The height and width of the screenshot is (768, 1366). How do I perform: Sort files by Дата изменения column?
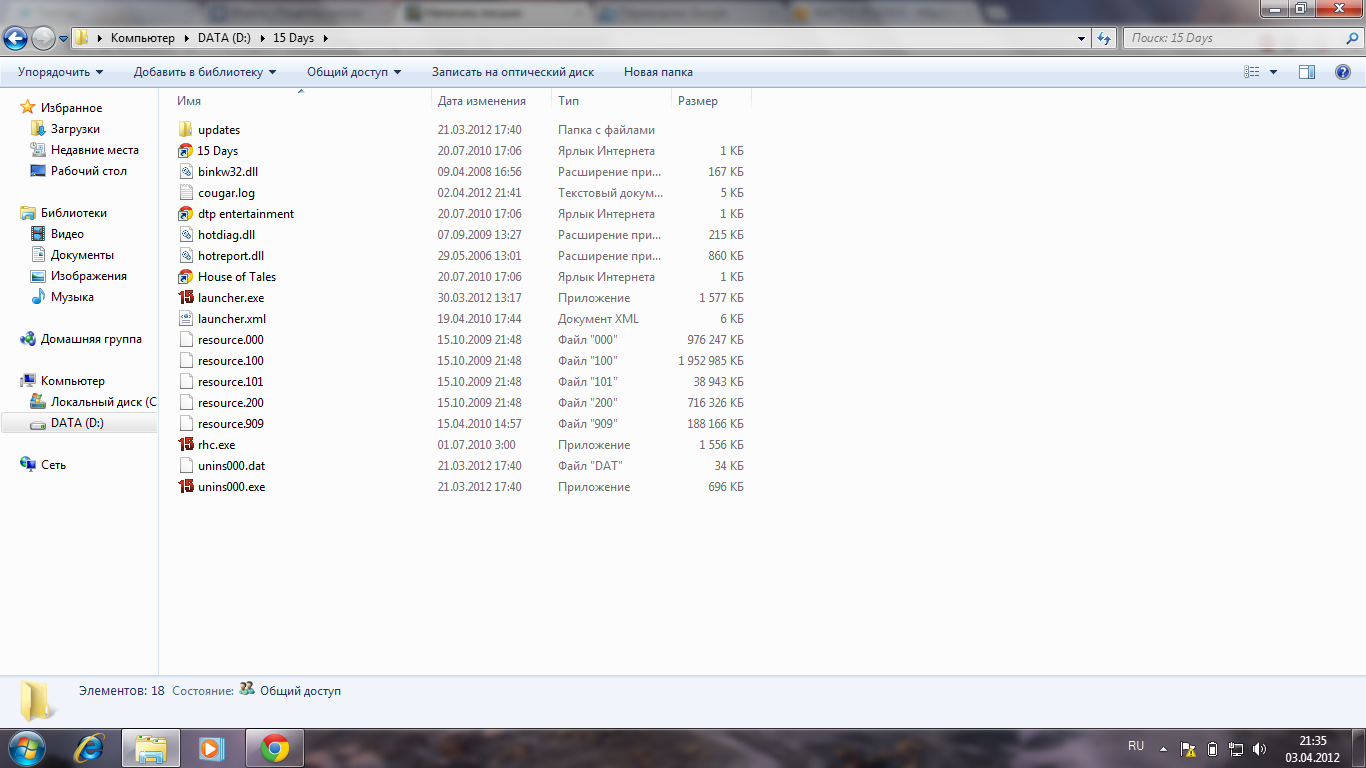[492, 101]
